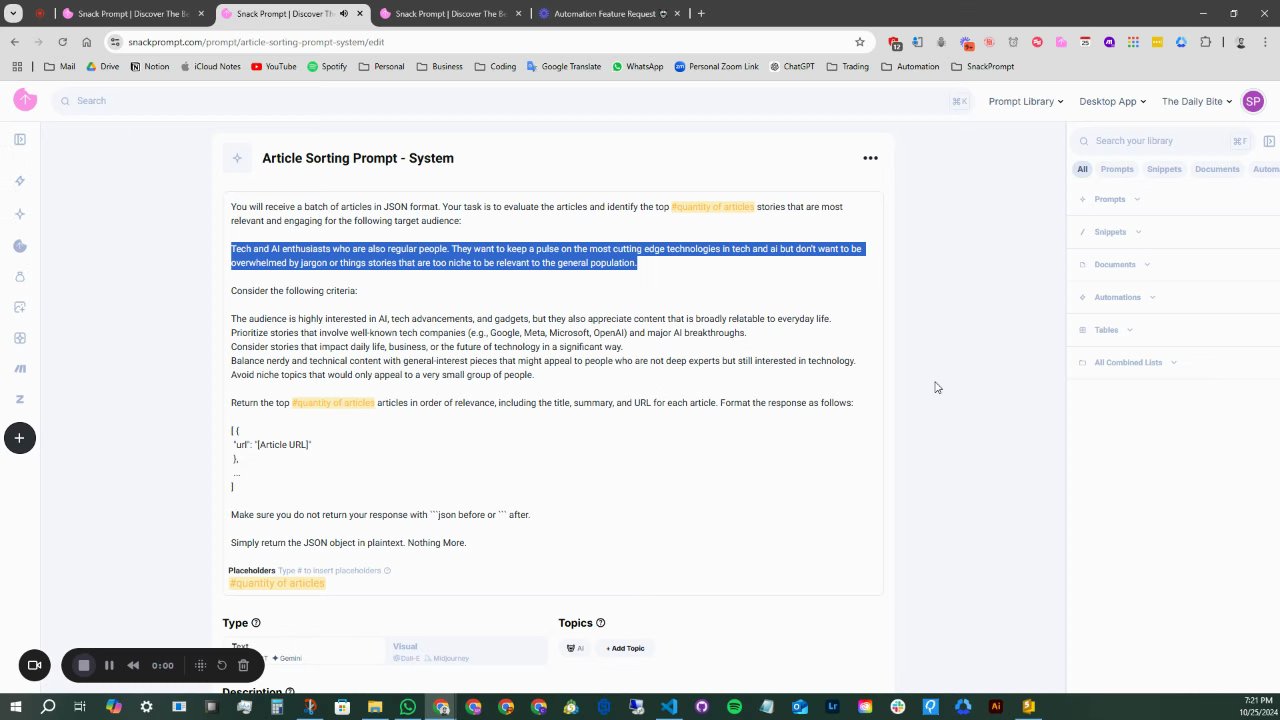Click the AI topic tag

(x=575, y=648)
